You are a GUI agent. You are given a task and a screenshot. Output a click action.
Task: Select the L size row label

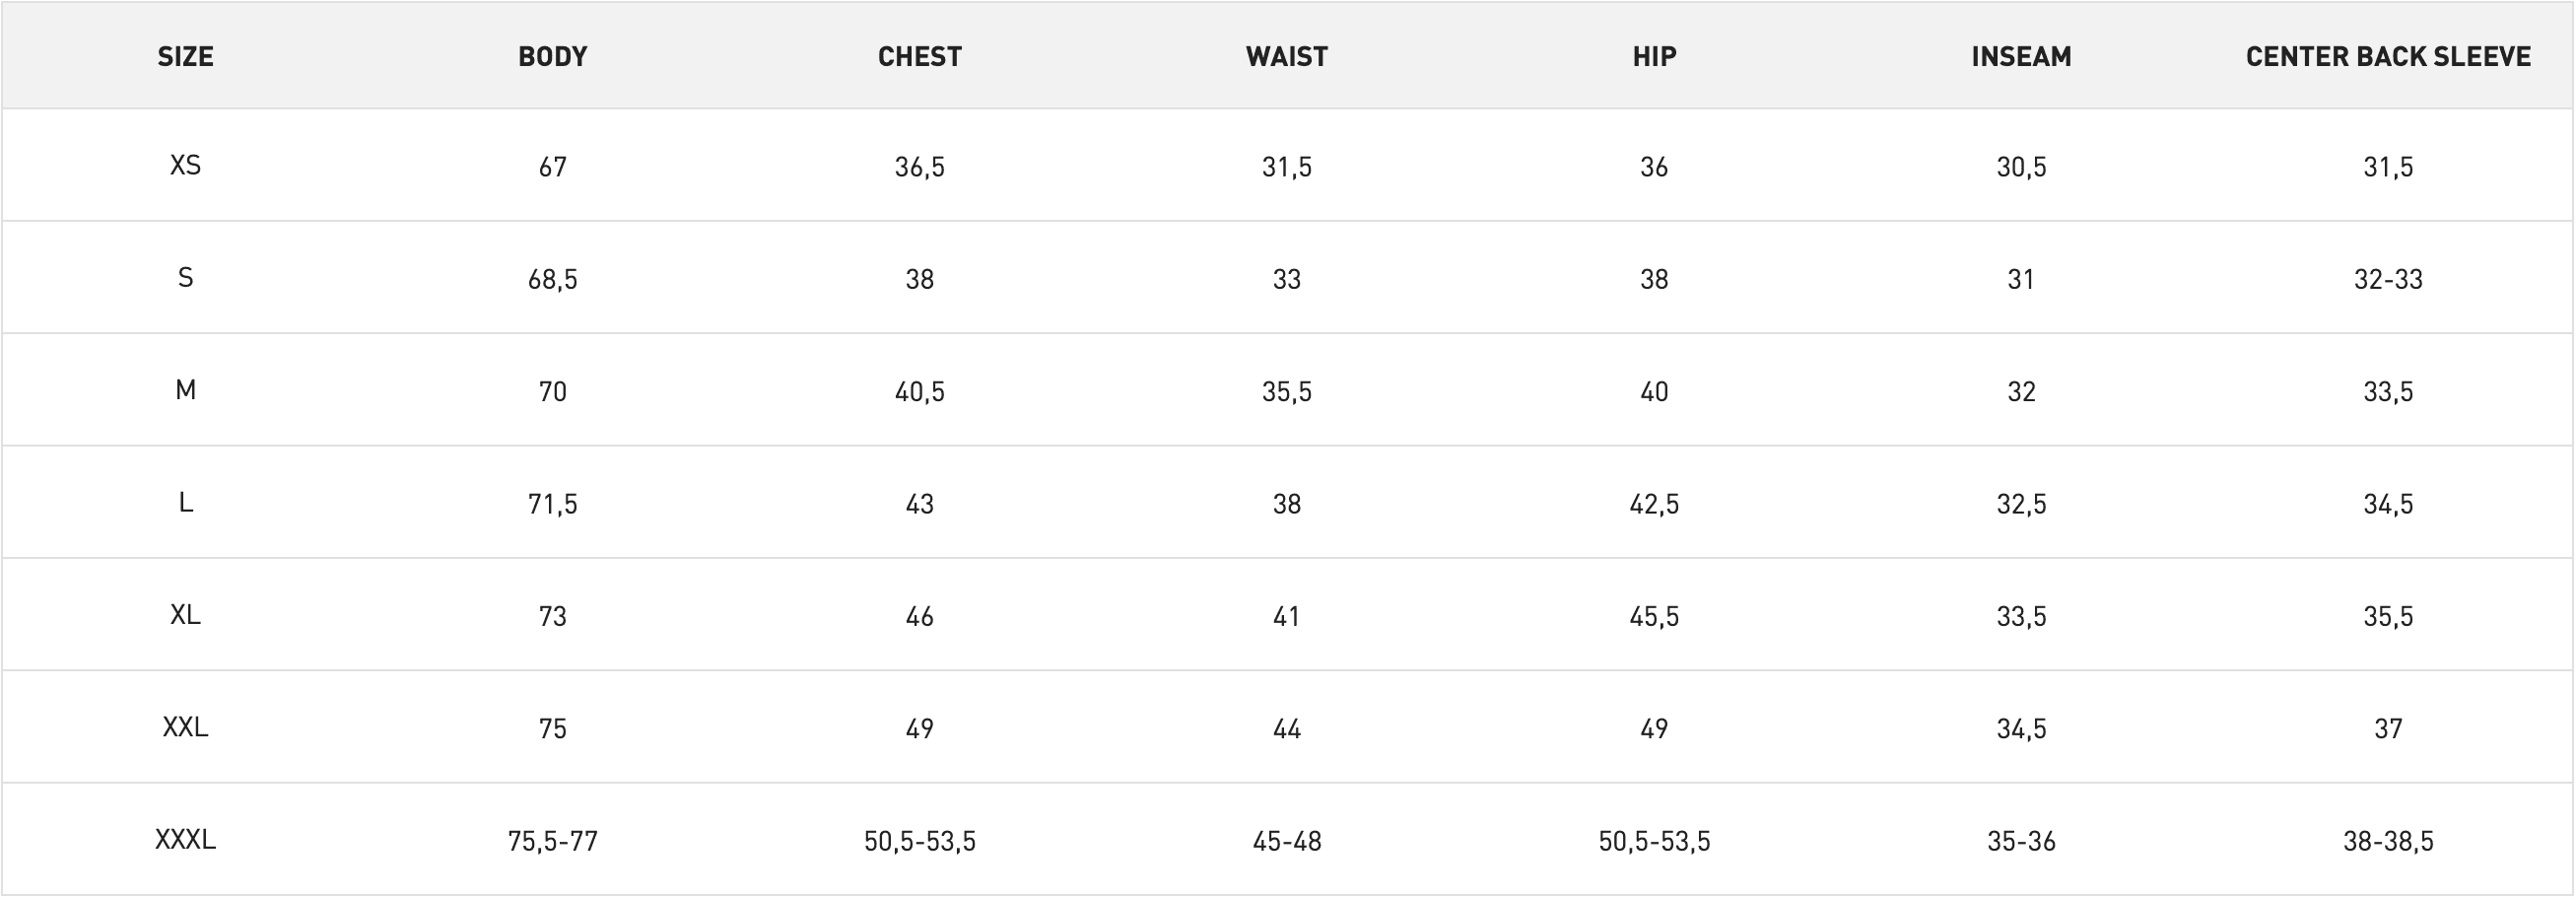185,502
